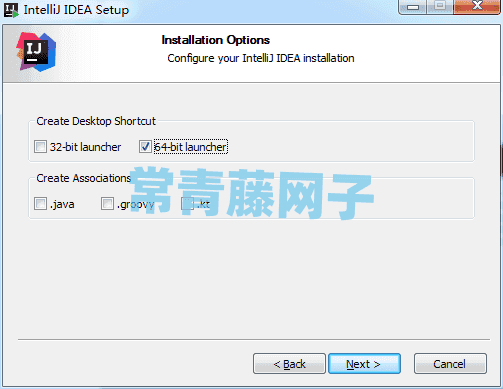
Task: Go to the next step with Next >
Action: [364, 364]
